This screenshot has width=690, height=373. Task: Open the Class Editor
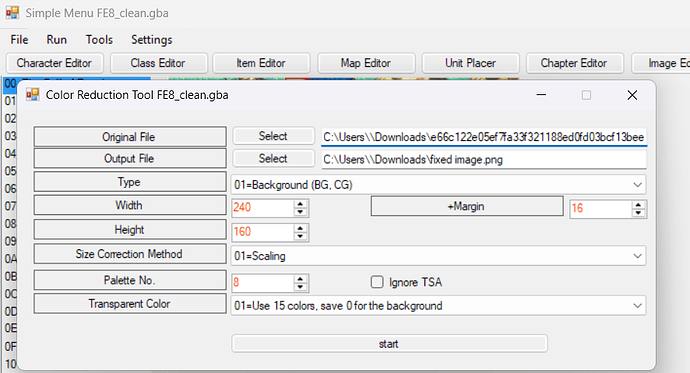pos(158,63)
